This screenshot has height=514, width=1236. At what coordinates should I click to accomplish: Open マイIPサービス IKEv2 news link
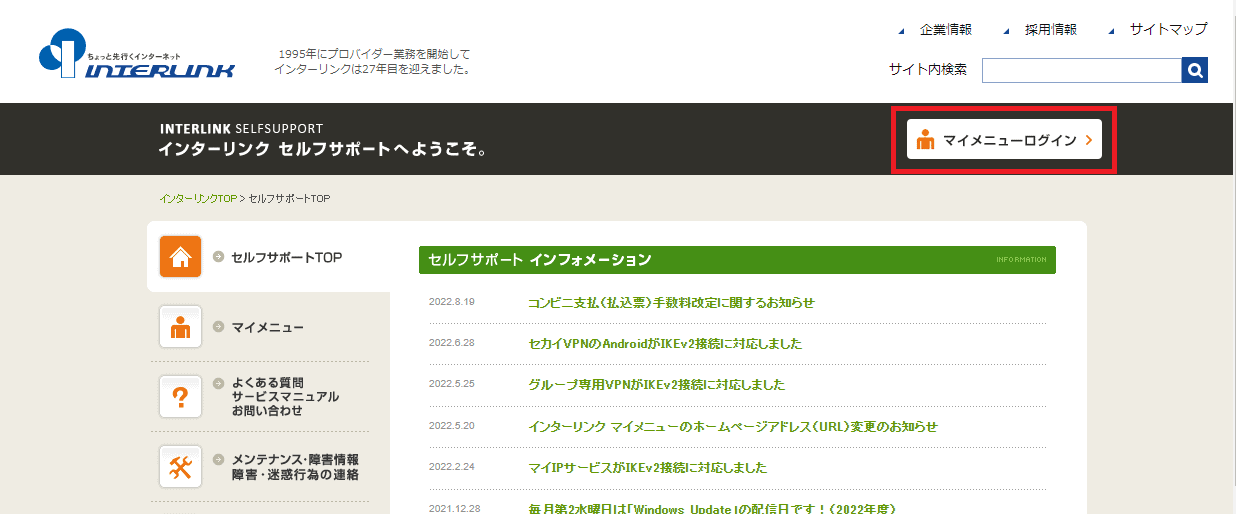point(647,467)
